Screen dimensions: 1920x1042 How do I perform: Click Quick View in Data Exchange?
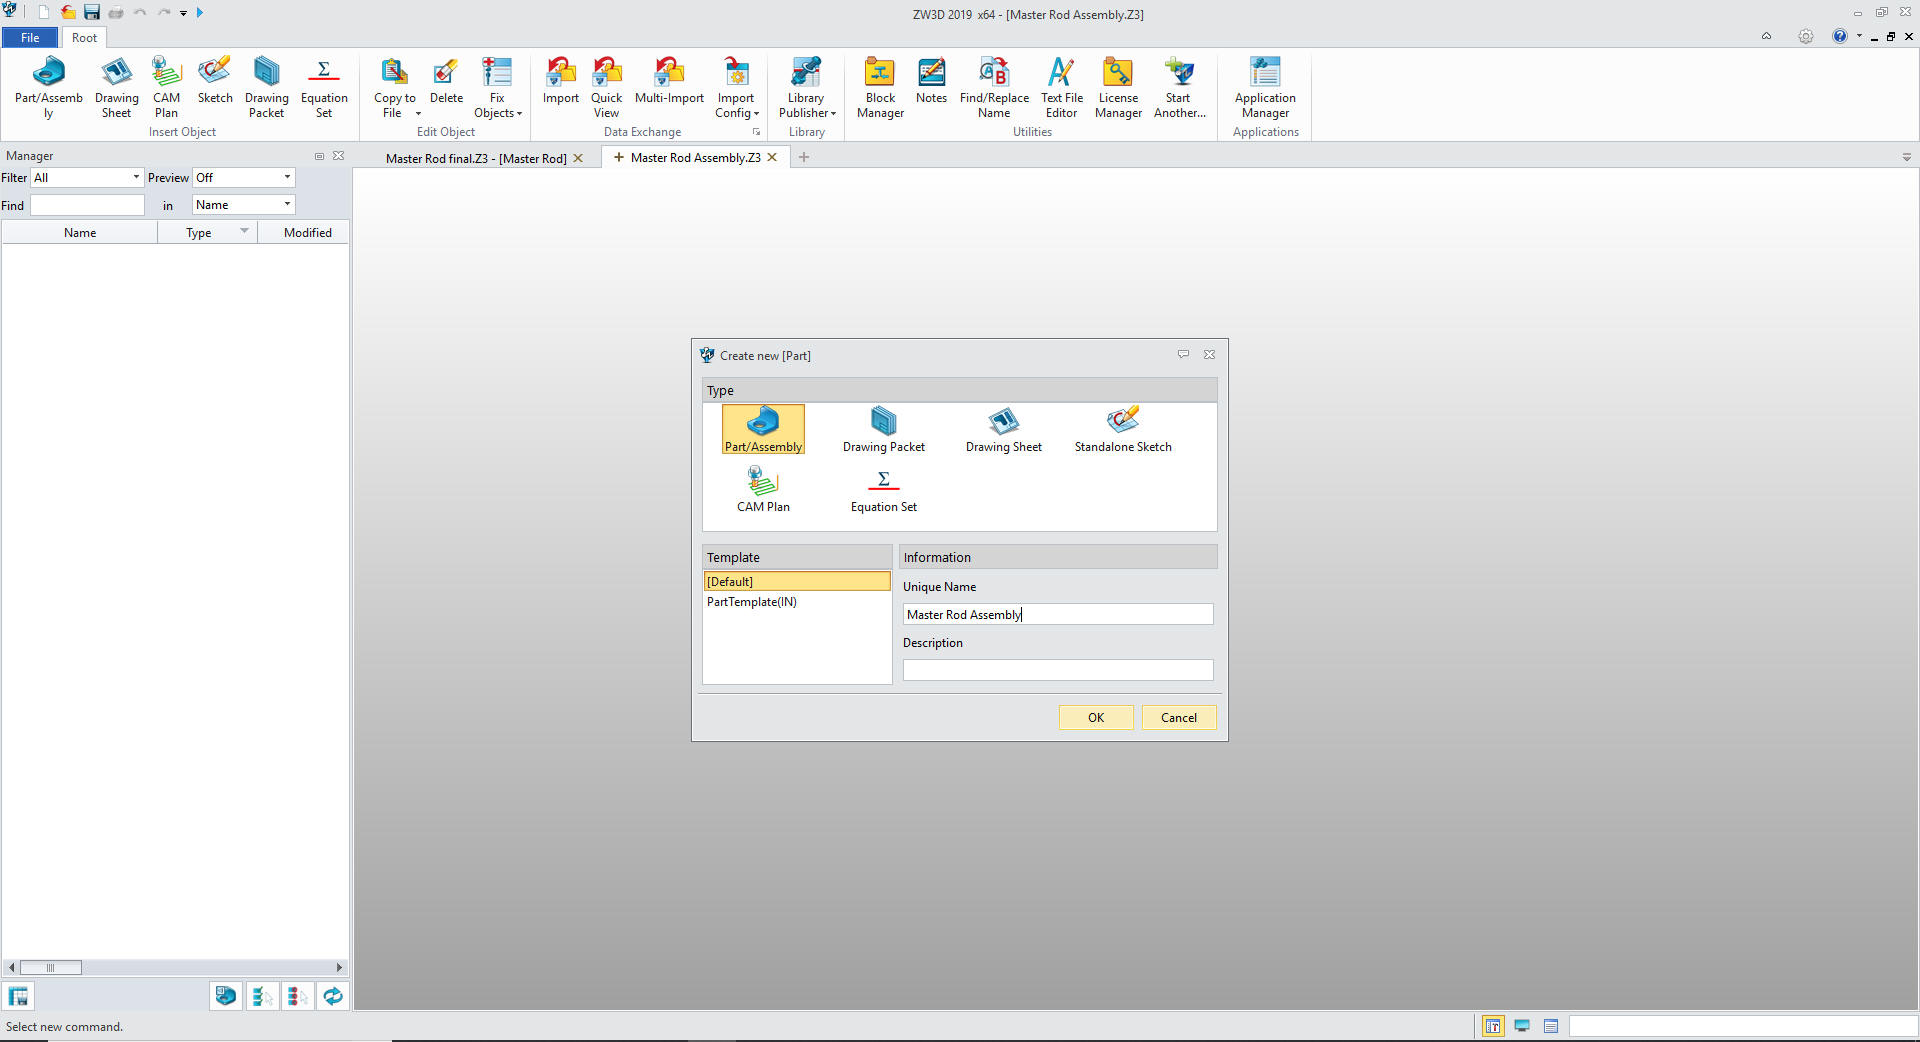[x=606, y=88]
